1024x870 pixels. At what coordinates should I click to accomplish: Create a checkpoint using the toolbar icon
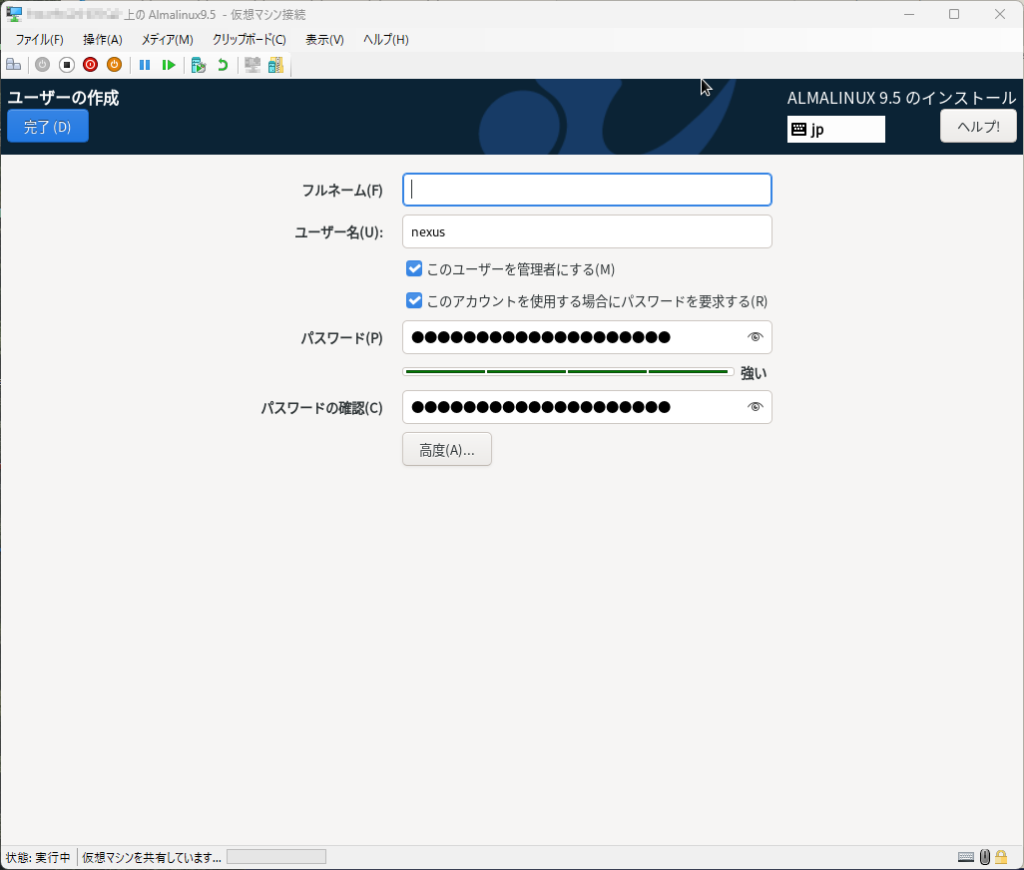[198, 65]
